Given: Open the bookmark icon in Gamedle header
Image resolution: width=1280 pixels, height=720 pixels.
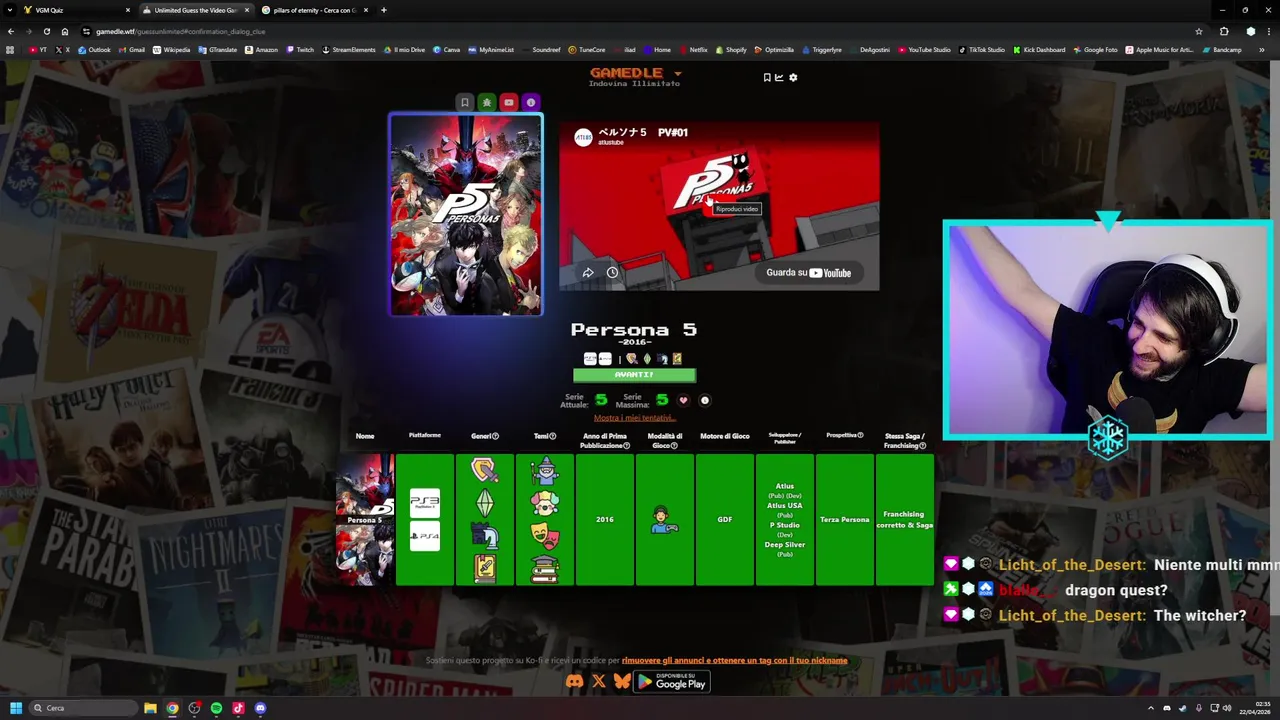Looking at the screenshot, I should tap(767, 77).
